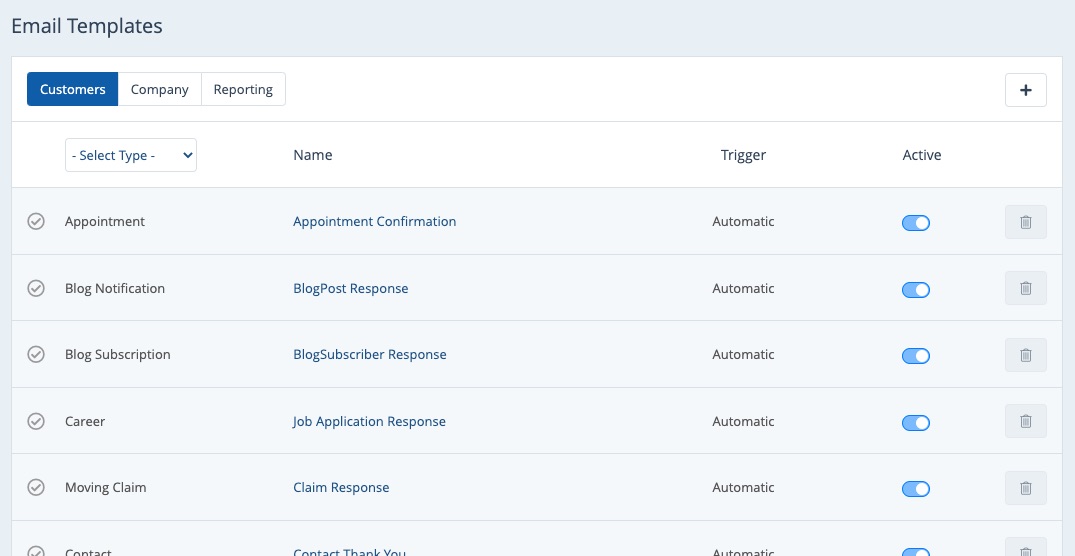Click trash icon for BlogSubscriber Response row
The image size is (1075, 556).
(1025, 355)
